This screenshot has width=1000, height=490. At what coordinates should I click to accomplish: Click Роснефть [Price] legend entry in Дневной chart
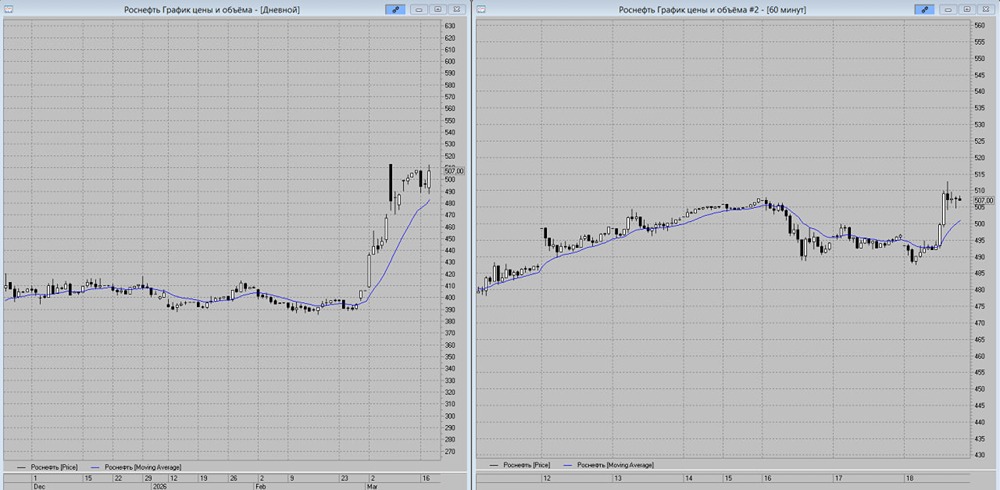click(x=48, y=467)
